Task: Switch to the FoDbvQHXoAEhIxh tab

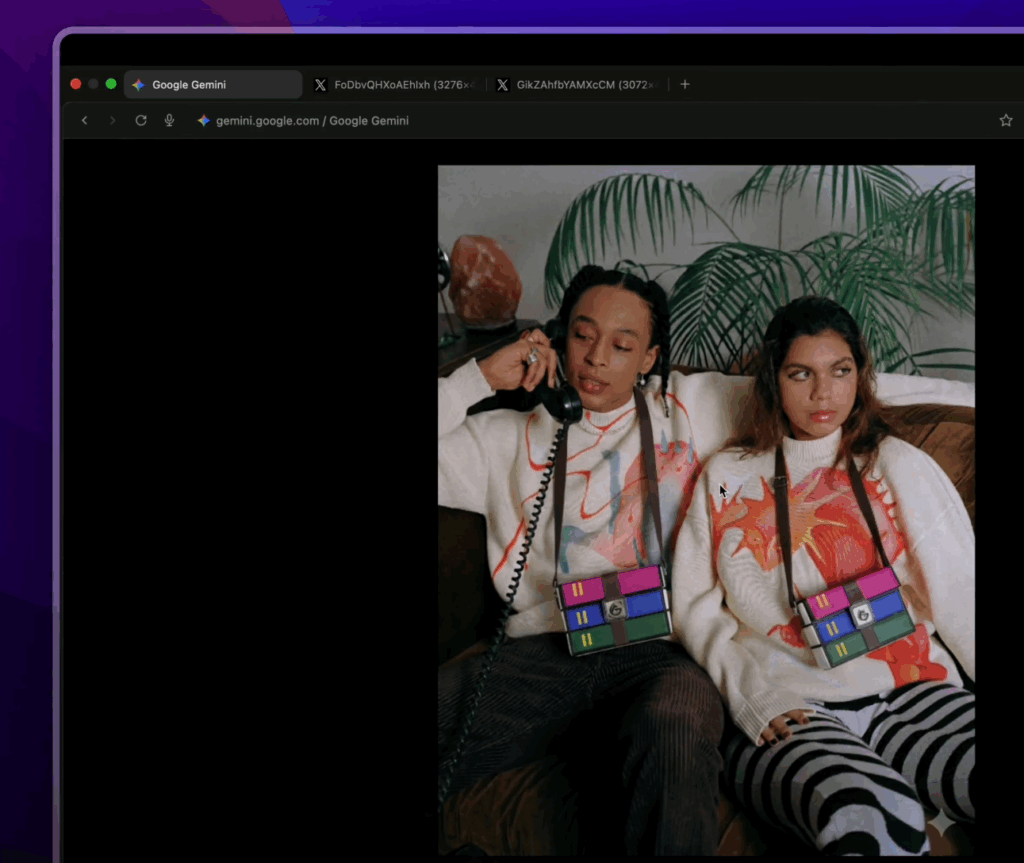Action: [x=395, y=85]
